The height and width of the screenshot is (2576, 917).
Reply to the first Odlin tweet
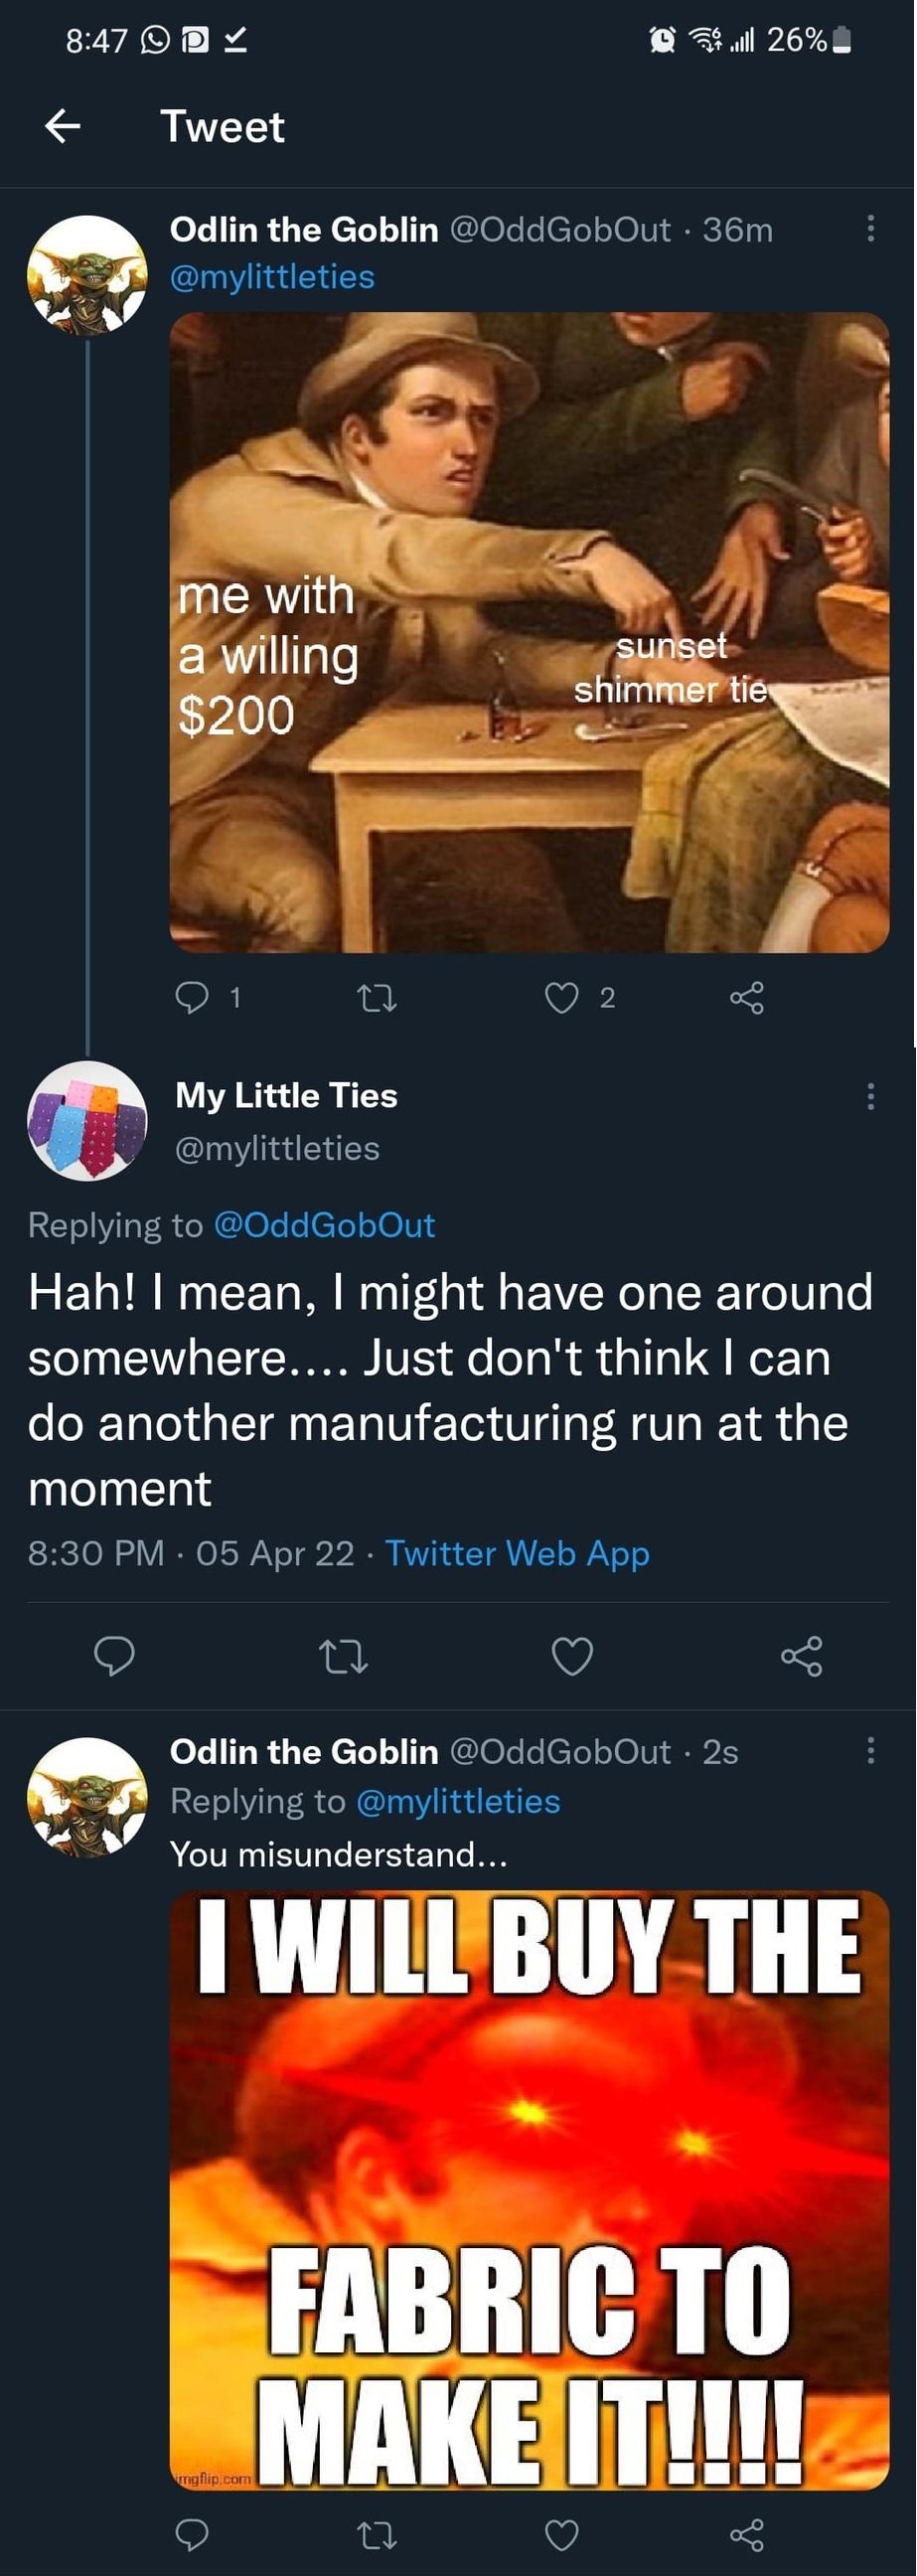pos(192,997)
